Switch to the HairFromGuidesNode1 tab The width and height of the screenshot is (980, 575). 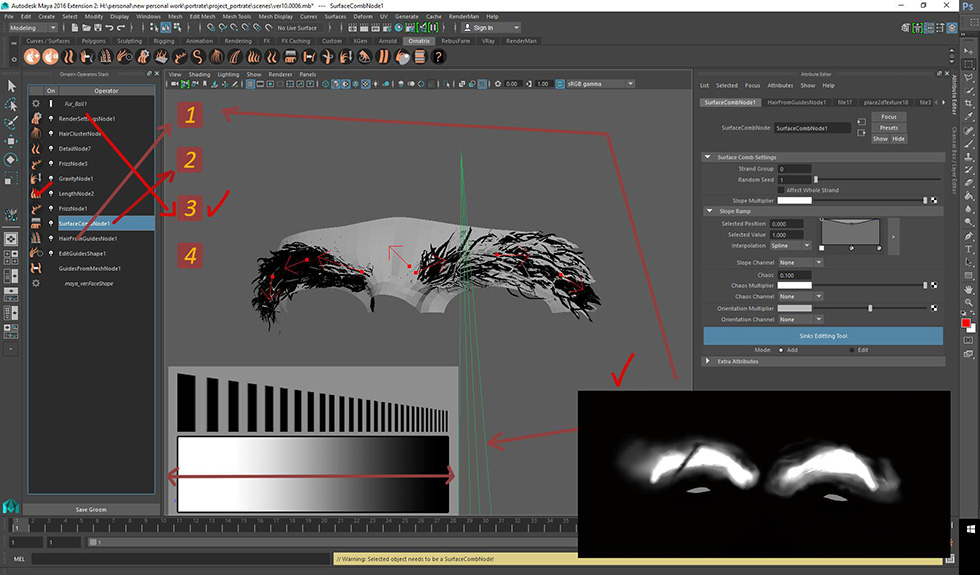(x=797, y=102)
